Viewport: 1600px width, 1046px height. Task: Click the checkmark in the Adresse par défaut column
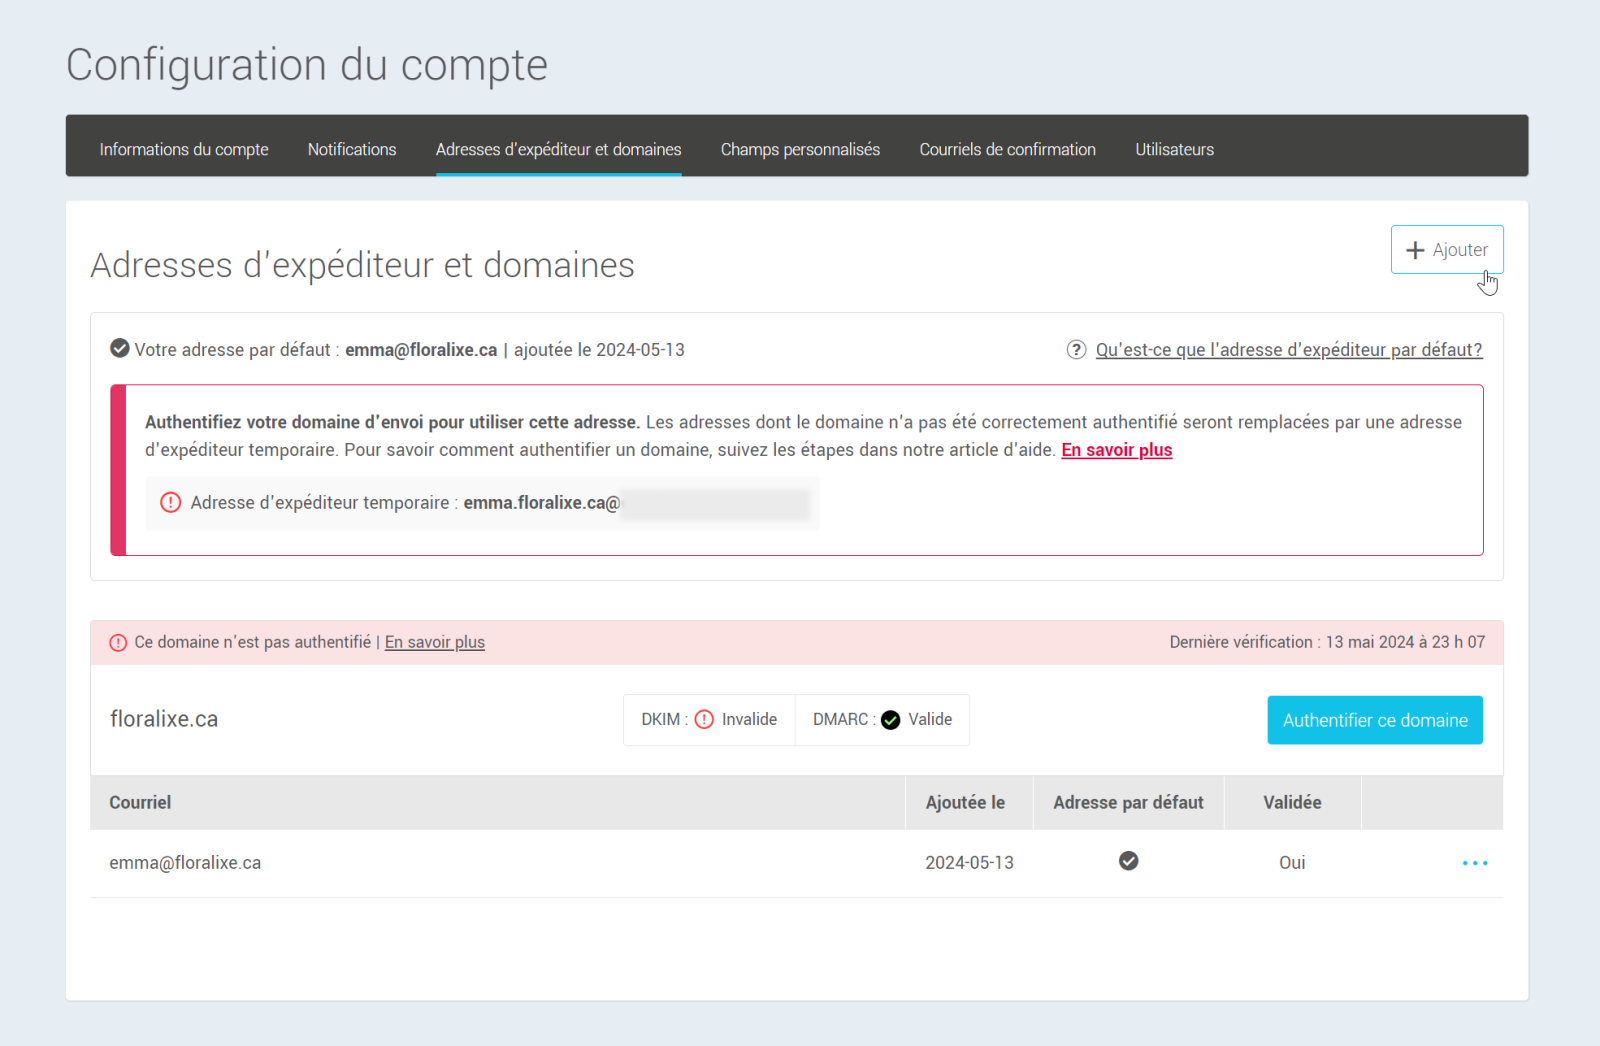point(1128,861)
